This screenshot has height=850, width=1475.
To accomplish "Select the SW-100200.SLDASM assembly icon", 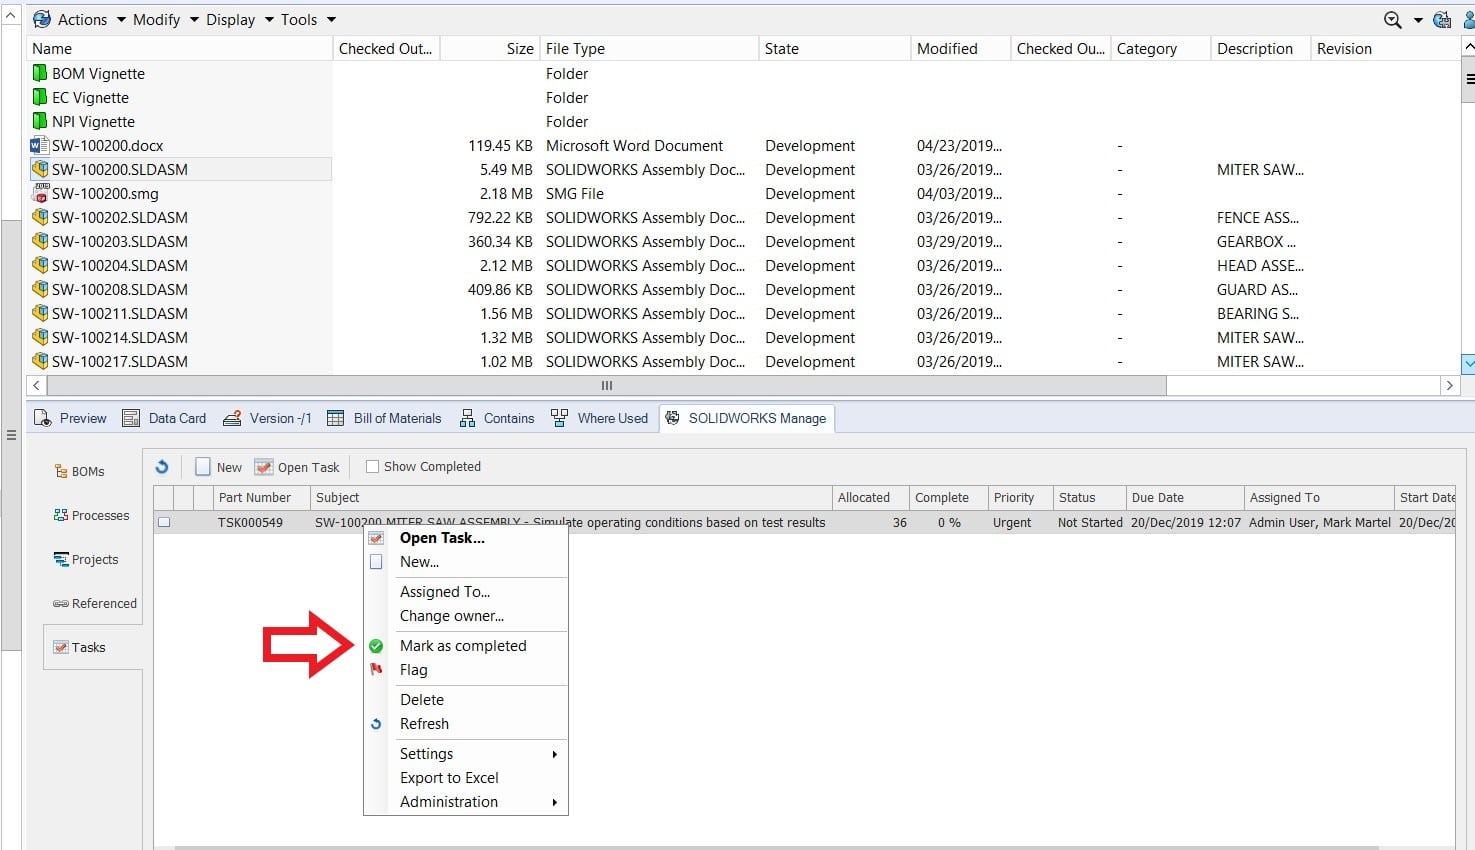I will point(40,169).
